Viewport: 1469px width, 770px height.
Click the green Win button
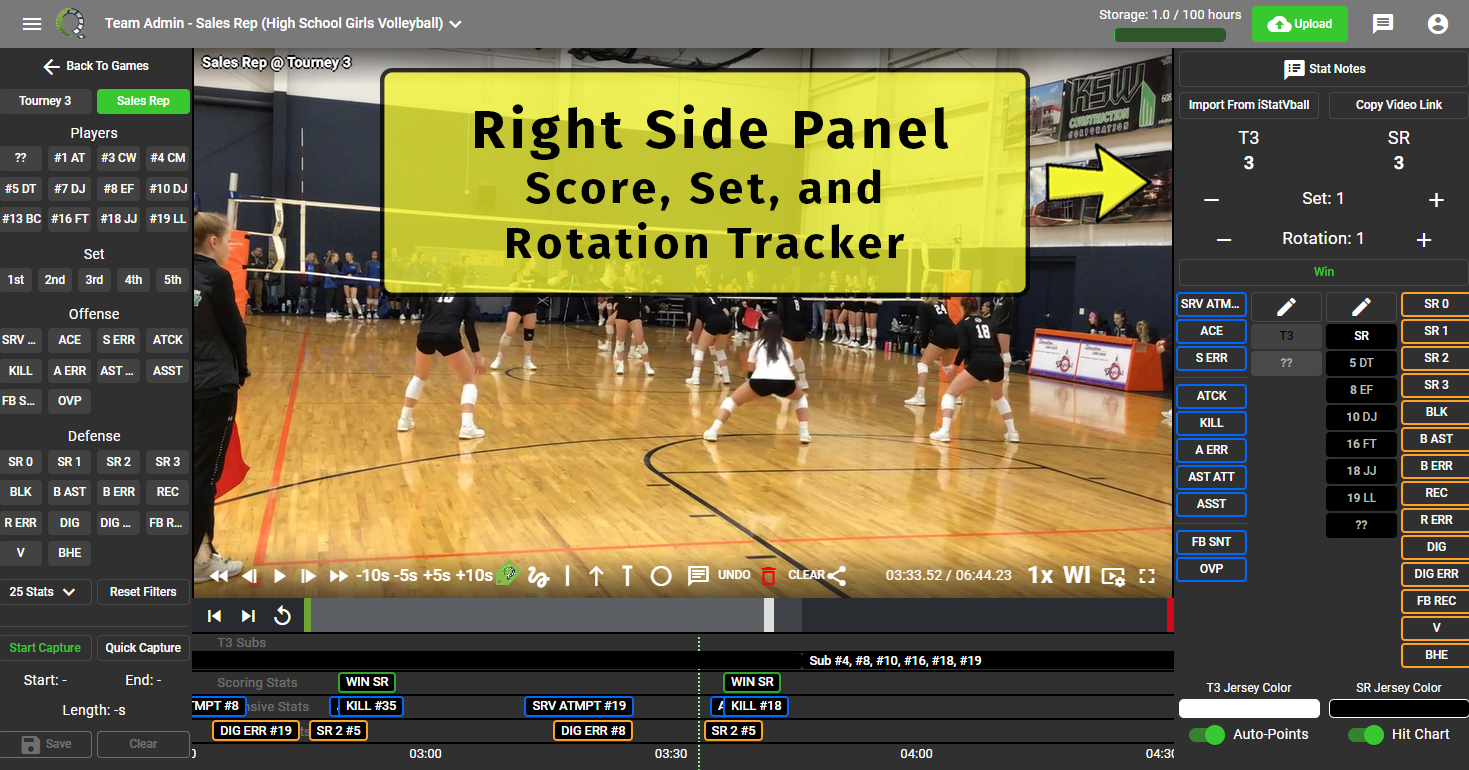coord(1324,272)
